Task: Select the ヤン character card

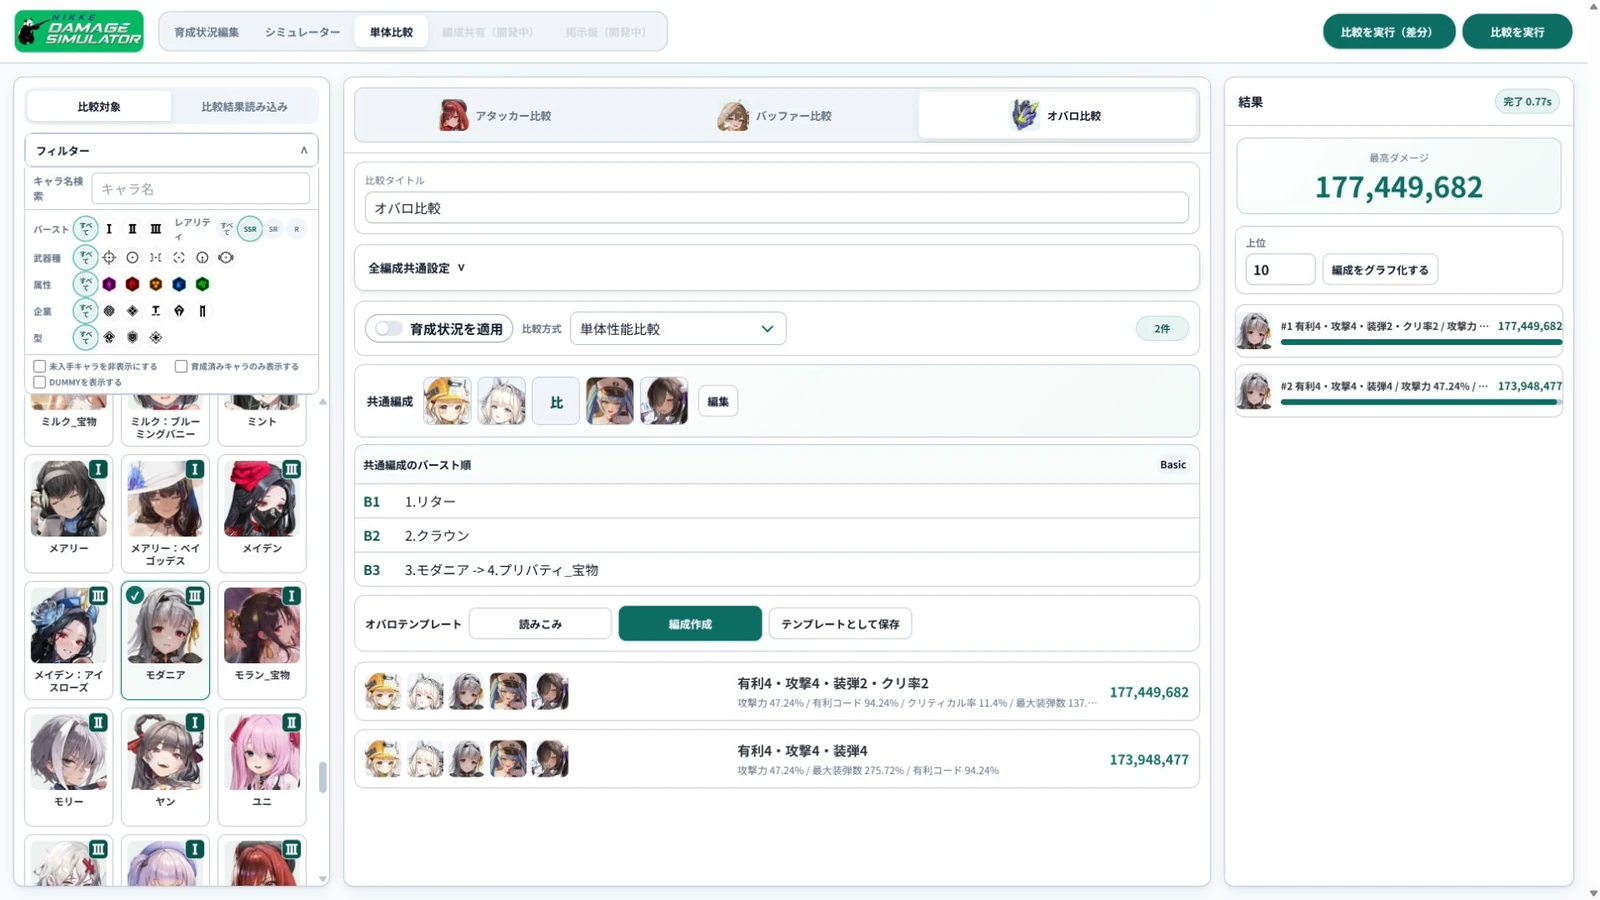Action: coord(165,767)
